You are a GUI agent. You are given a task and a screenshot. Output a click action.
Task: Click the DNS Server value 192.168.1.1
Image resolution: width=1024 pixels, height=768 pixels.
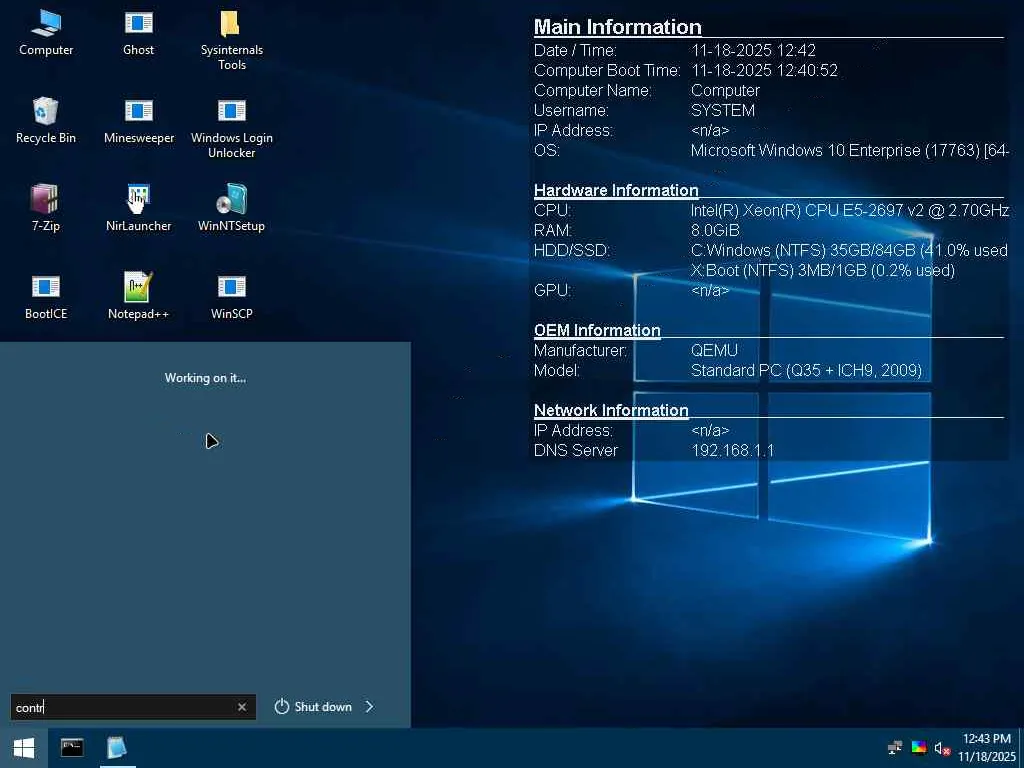[732, 451]
